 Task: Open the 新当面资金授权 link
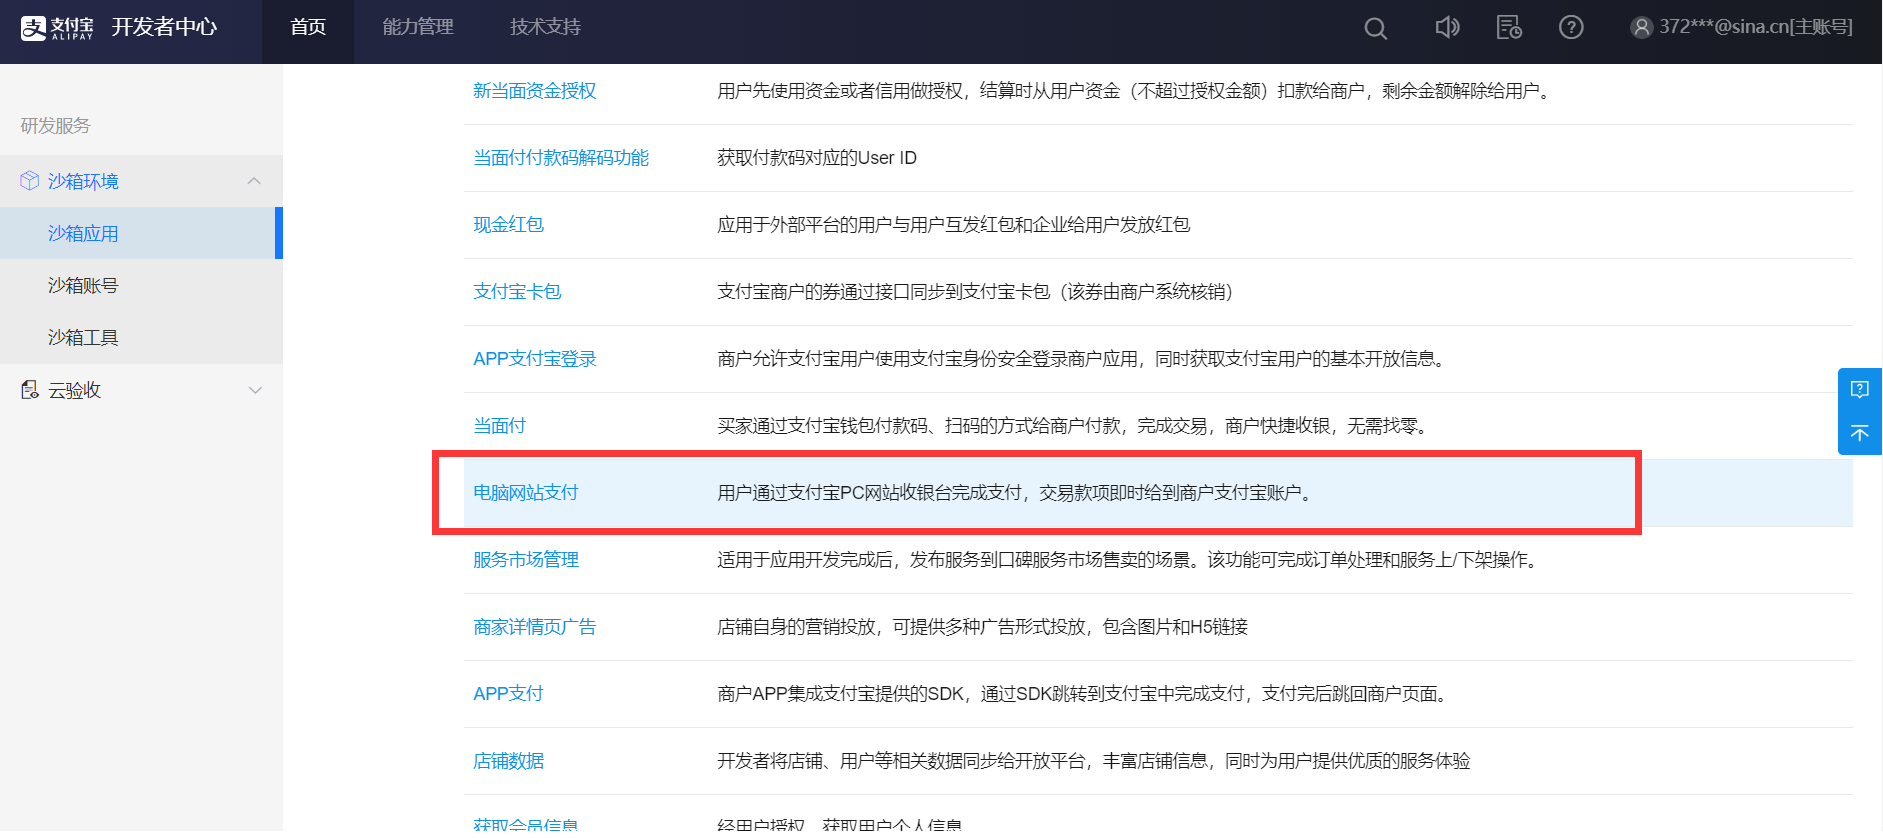(534, 91)
